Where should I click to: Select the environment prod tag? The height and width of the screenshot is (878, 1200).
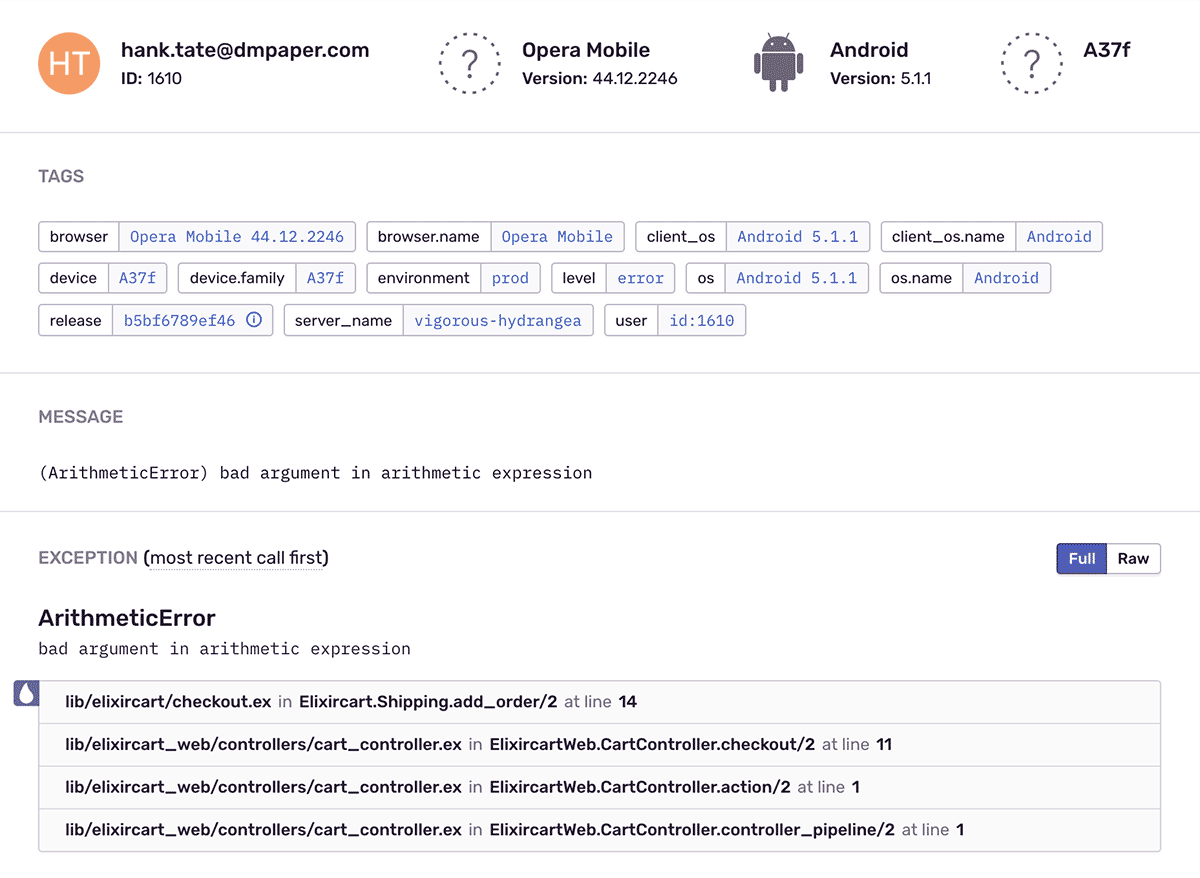[510, 279]
